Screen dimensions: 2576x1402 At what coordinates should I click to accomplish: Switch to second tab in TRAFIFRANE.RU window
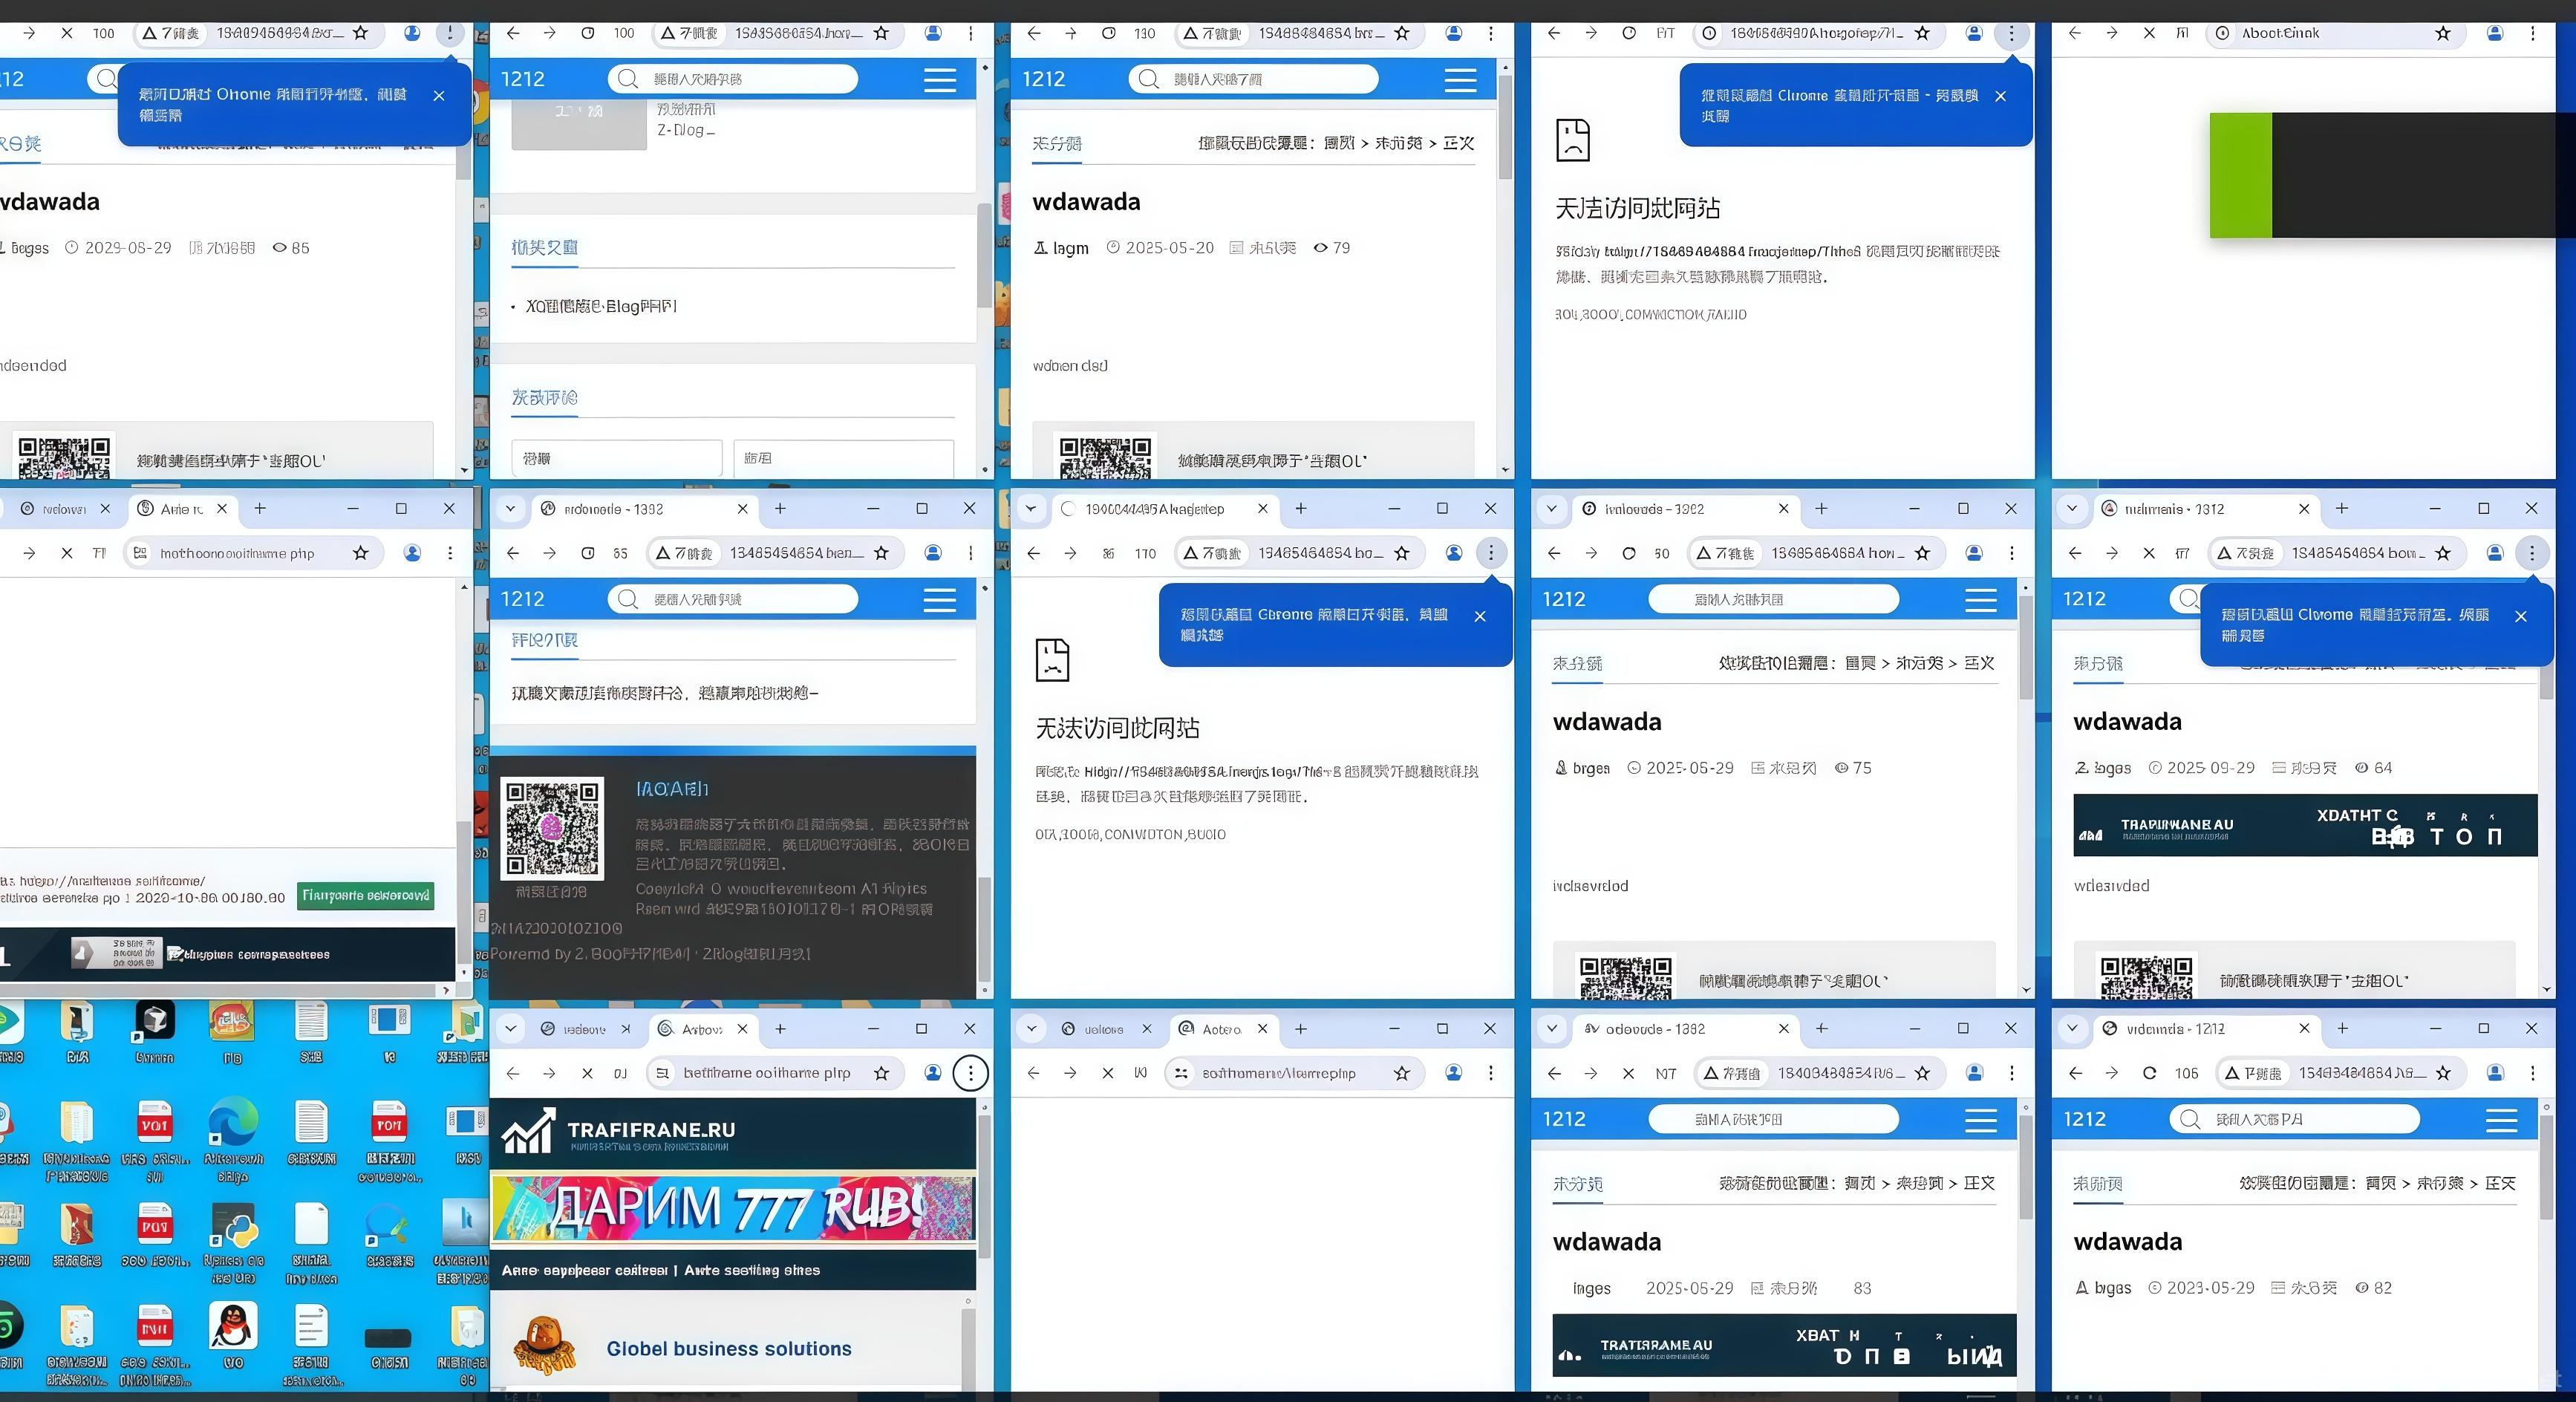[x=702, y=1029]
